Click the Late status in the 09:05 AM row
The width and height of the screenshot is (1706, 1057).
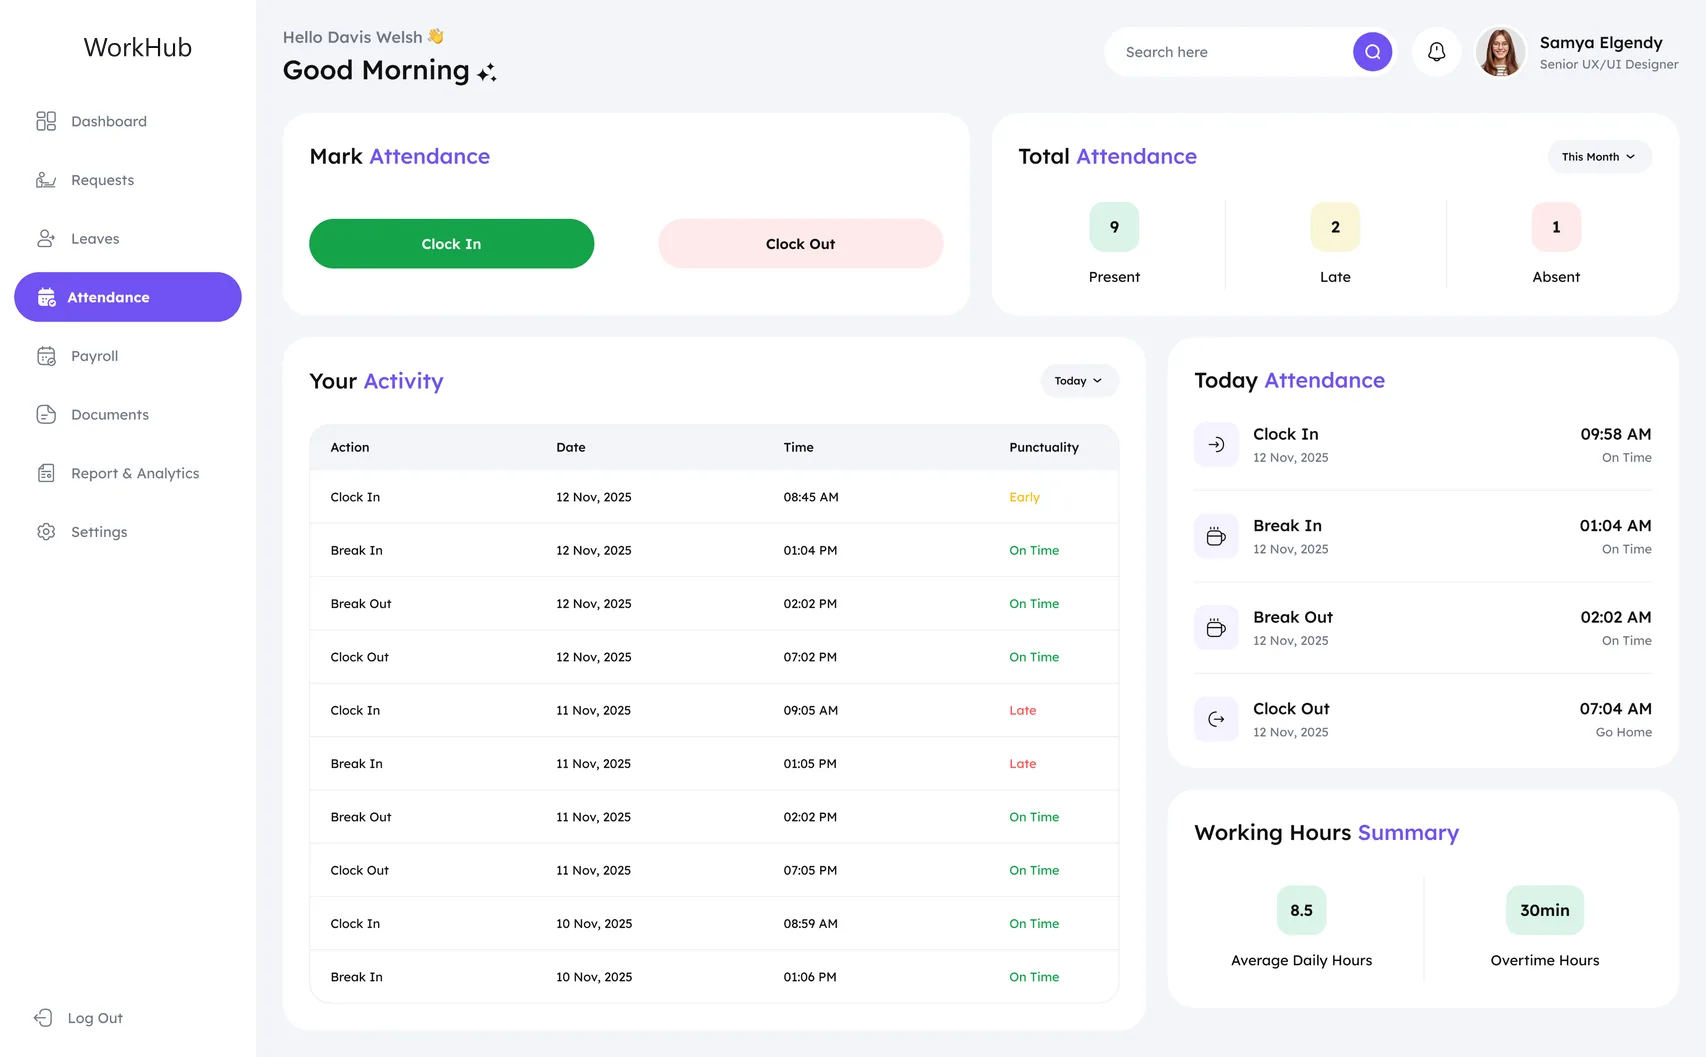(1022, 710)
